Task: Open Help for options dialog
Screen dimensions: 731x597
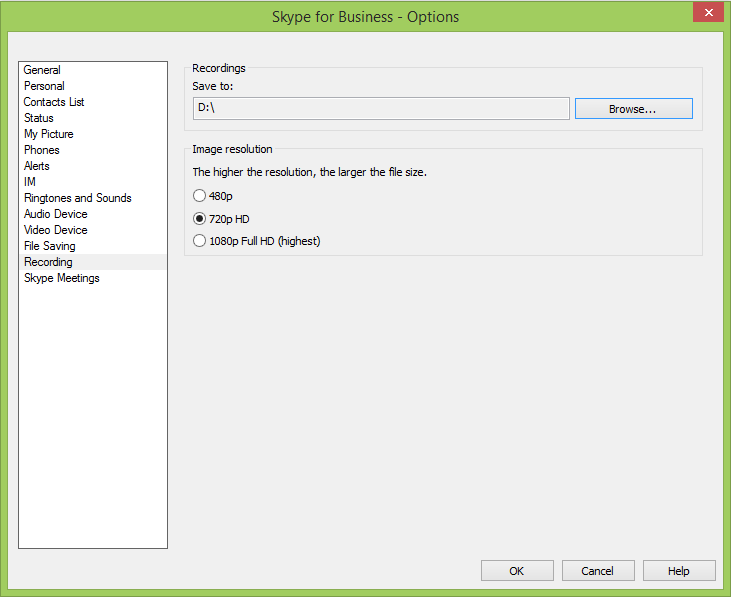Action: tap(679, 571)
